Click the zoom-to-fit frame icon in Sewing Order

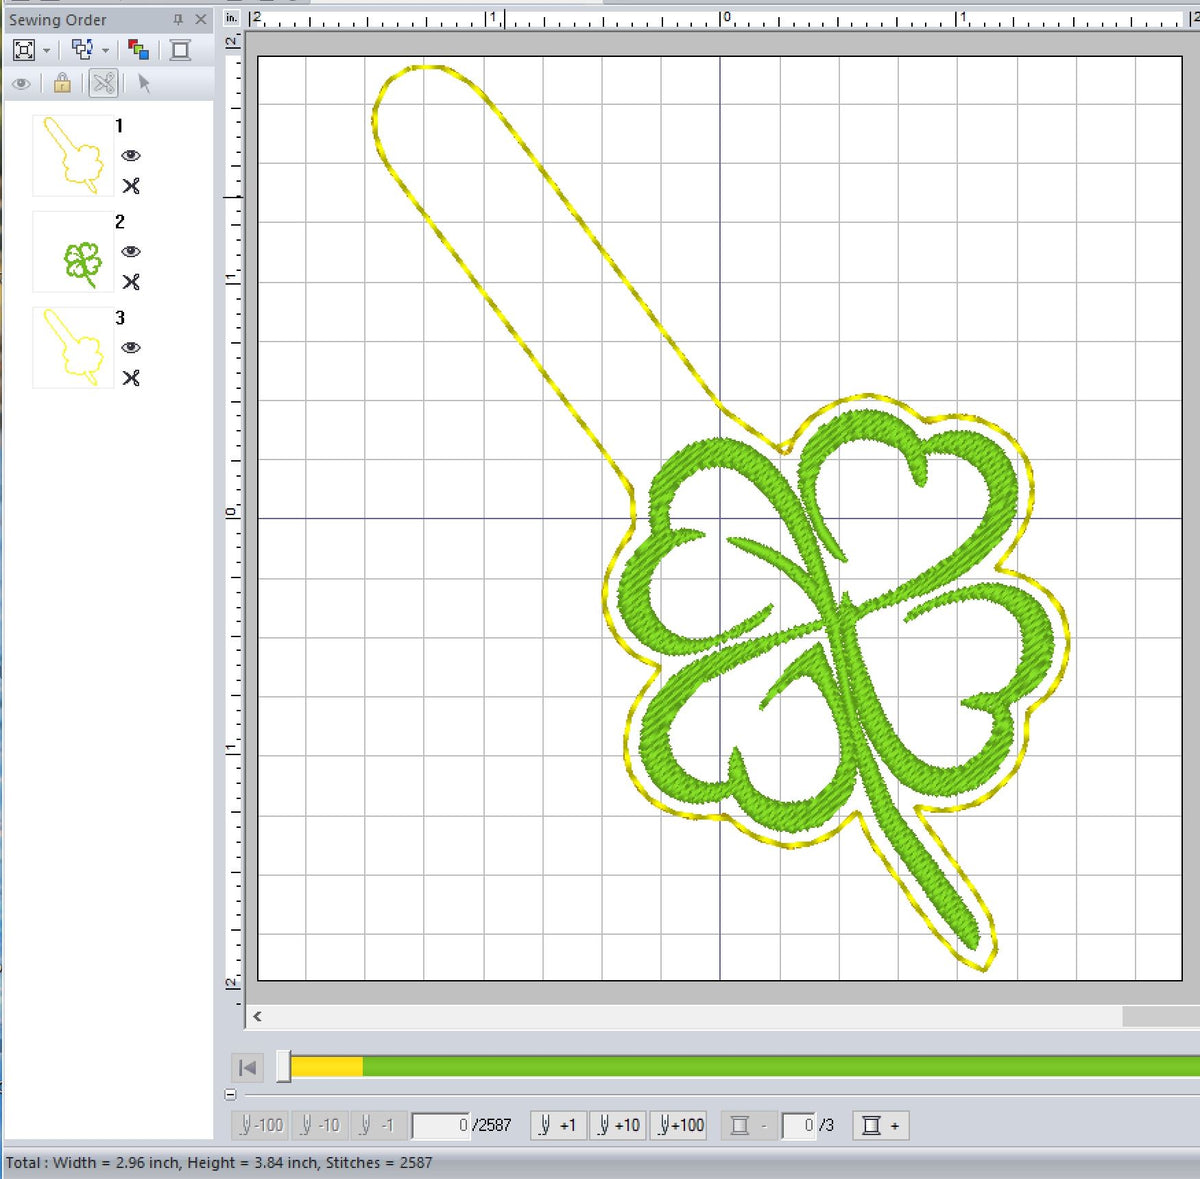coord(24,50)
